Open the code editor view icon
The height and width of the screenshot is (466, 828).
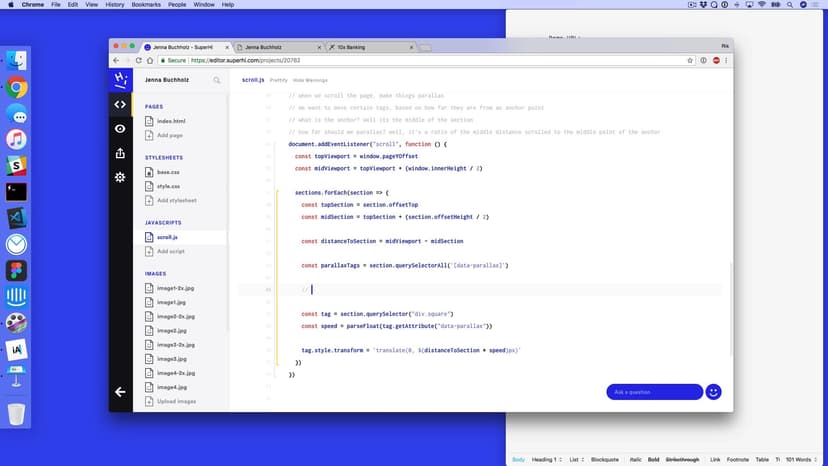[120, 104]
